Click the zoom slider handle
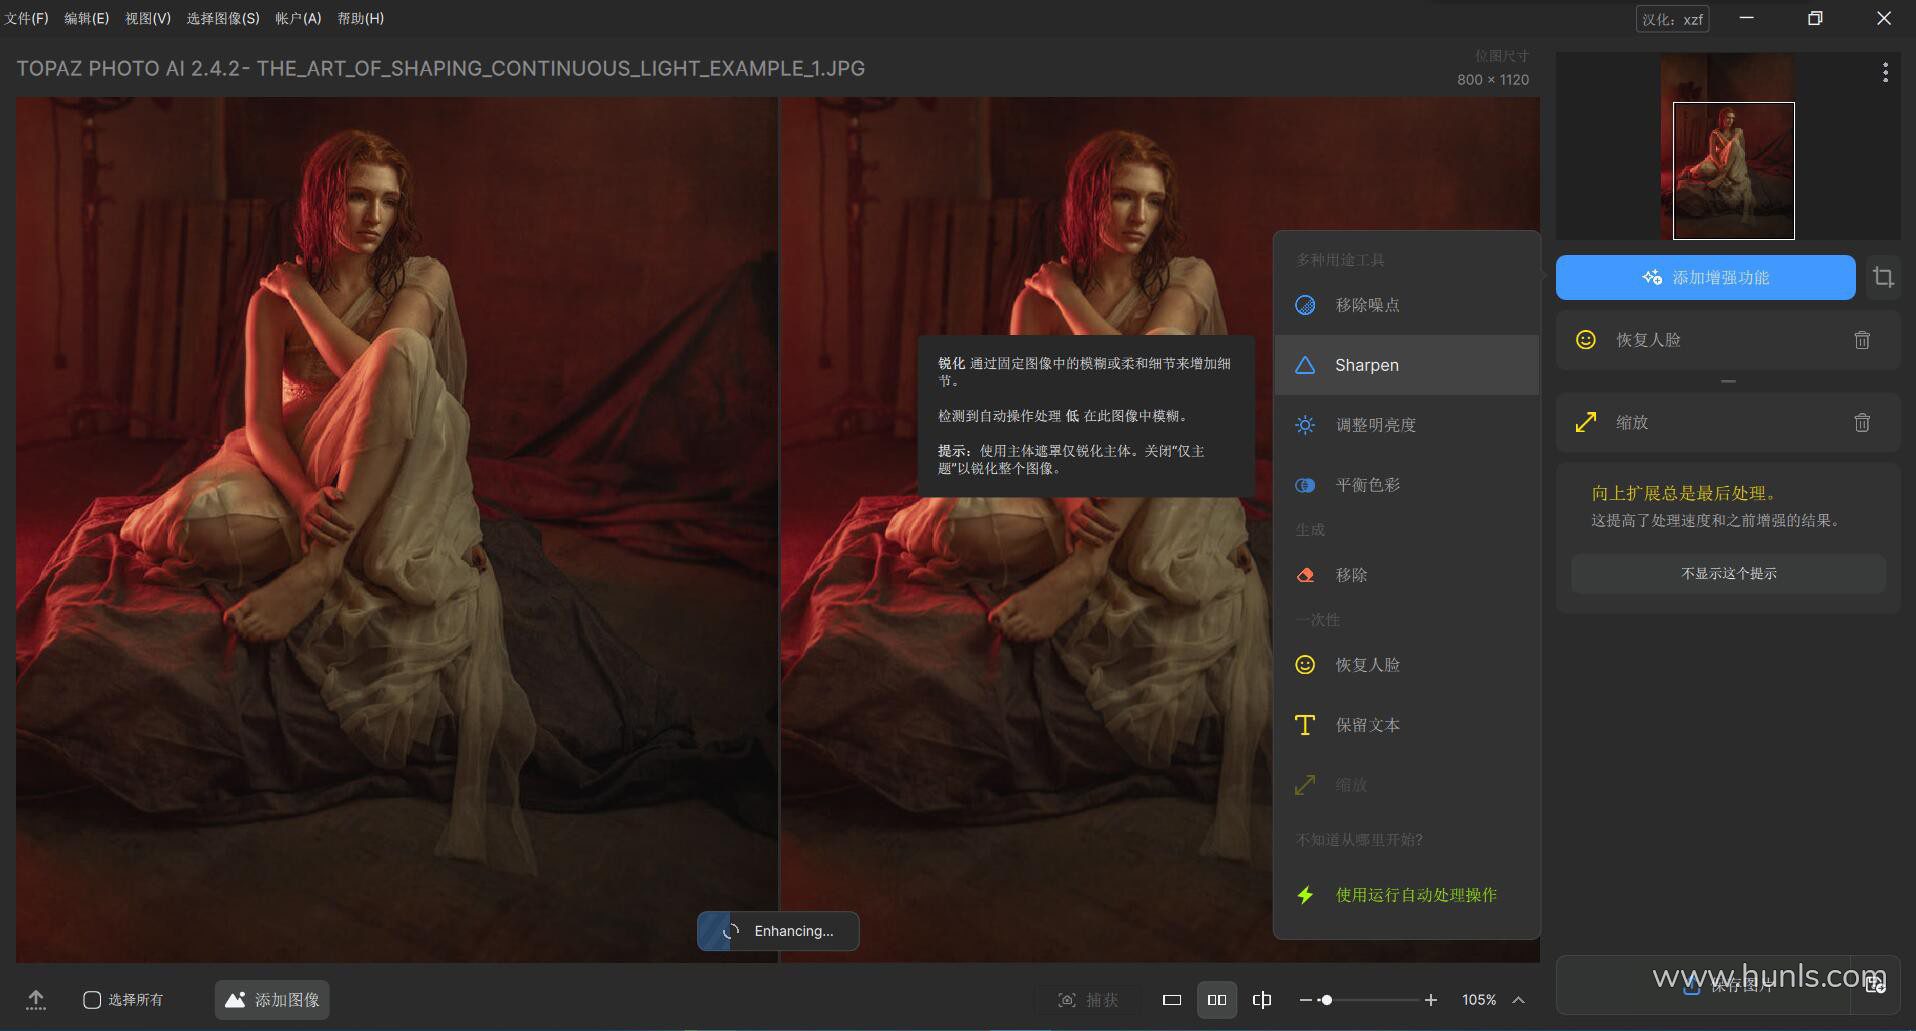 pos(1326,999)
